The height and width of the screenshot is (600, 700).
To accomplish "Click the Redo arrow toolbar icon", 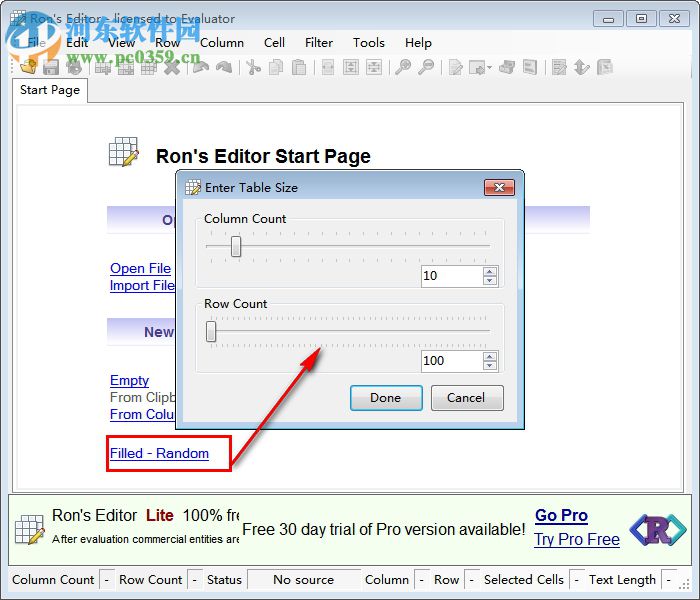I will click(224, 67).
